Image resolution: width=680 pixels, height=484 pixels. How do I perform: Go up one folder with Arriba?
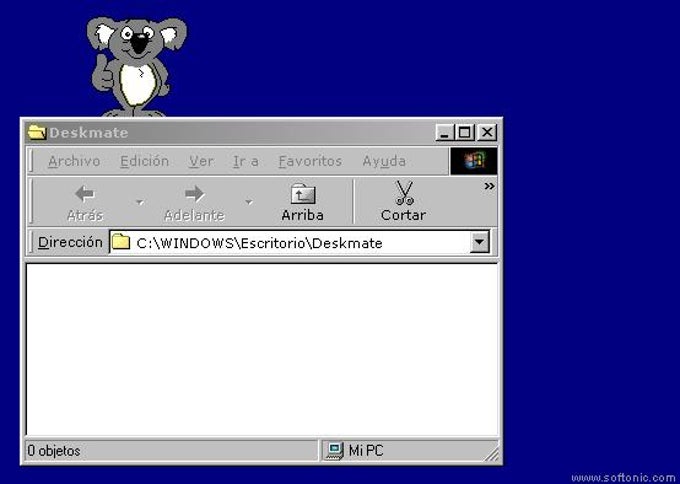pyautogui.click(x=303, y=203)
